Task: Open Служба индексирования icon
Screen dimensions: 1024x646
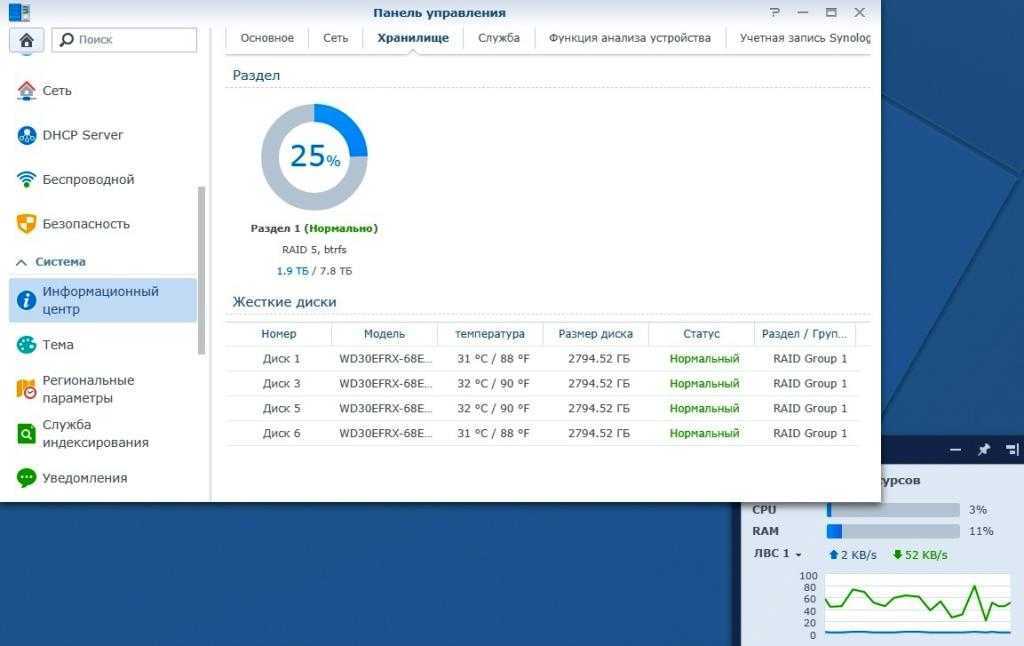Action: pyautogui.click(x=27, y=433)
